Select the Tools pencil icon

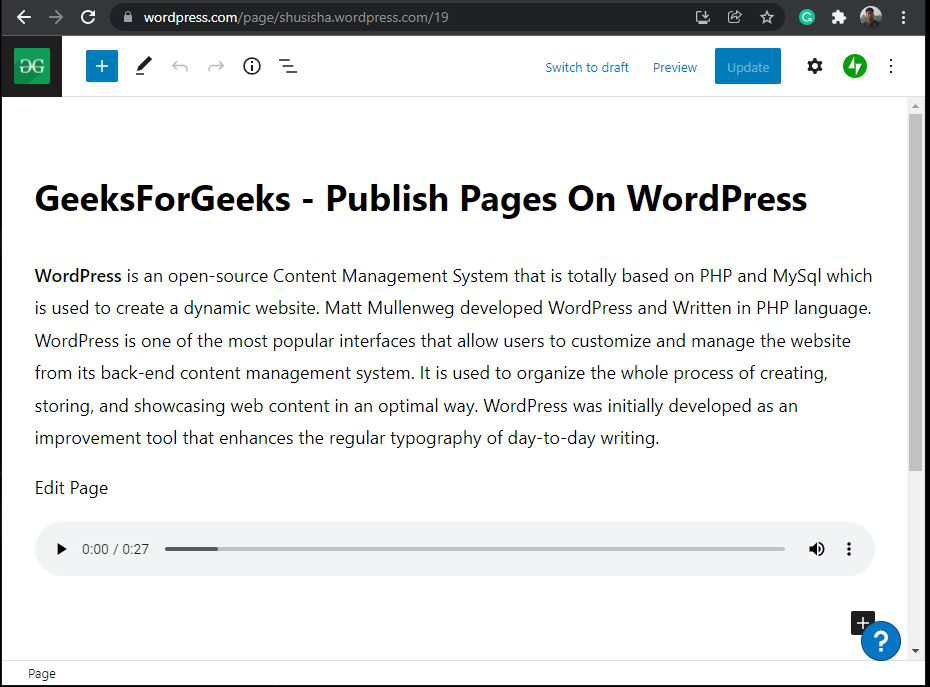point(144,66)
